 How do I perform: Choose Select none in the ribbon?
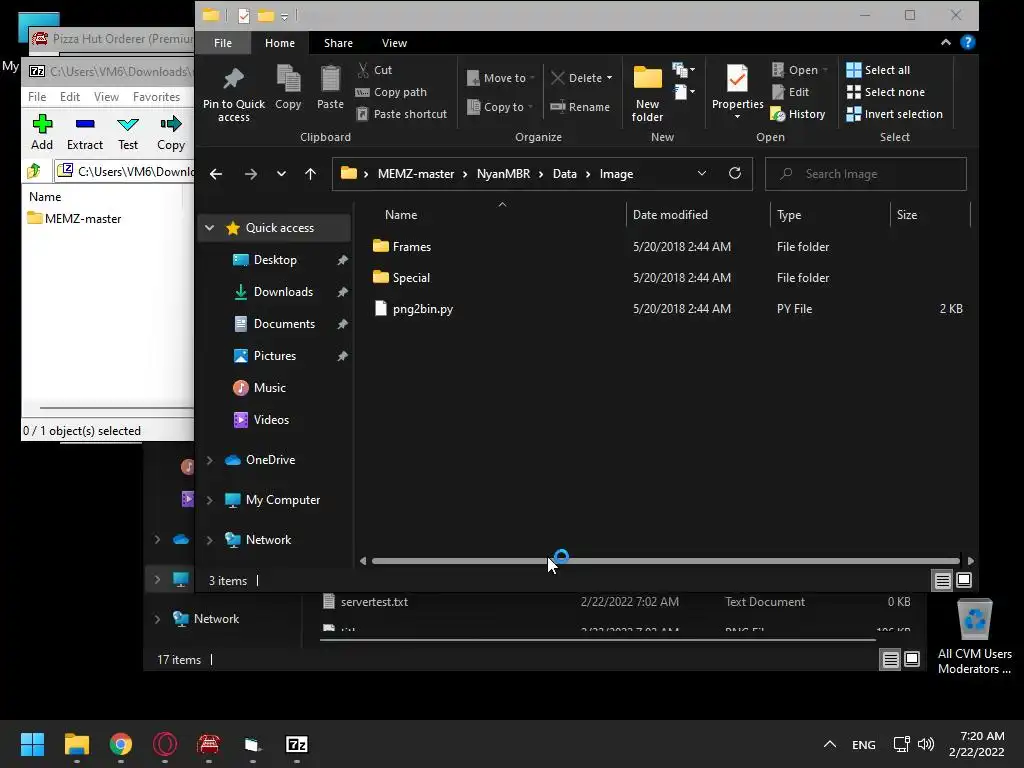tap(886, 92)
